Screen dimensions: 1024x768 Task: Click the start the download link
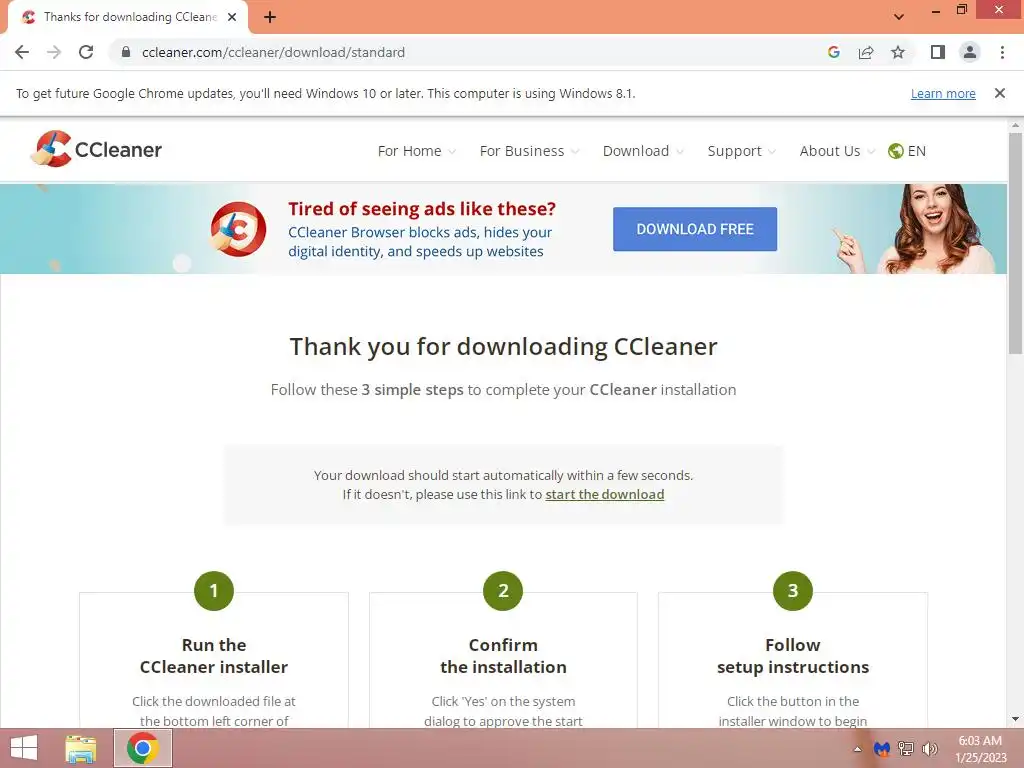(605, 494)
